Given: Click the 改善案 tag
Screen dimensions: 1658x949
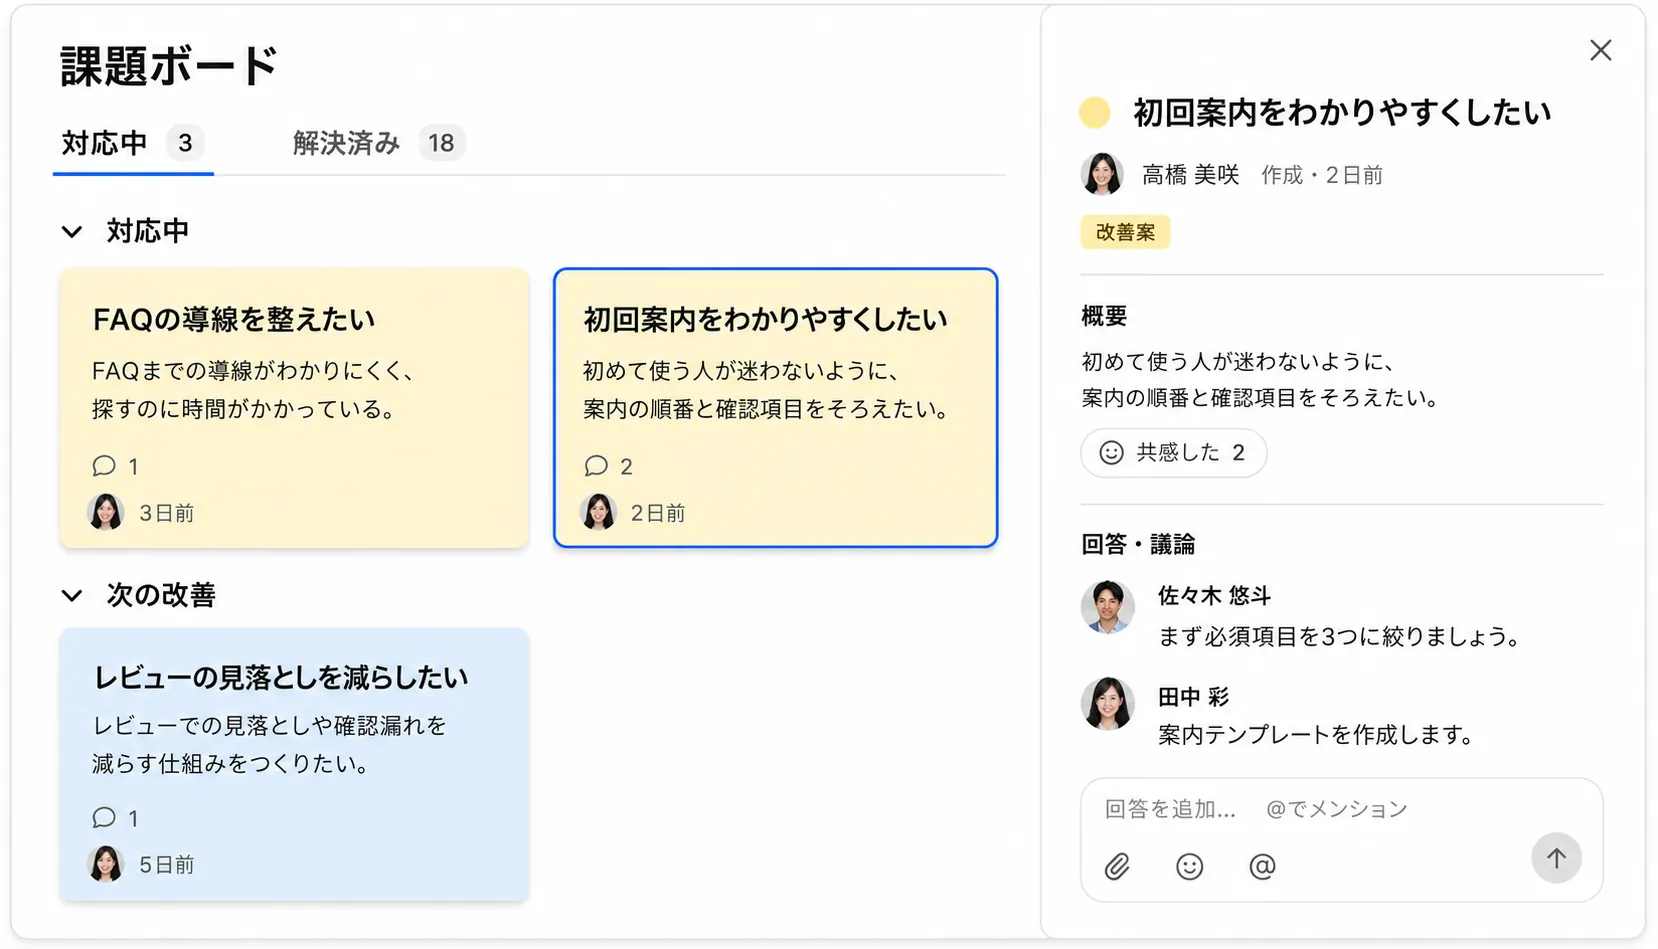Looking at the screenshot, I should [1125, 232].
